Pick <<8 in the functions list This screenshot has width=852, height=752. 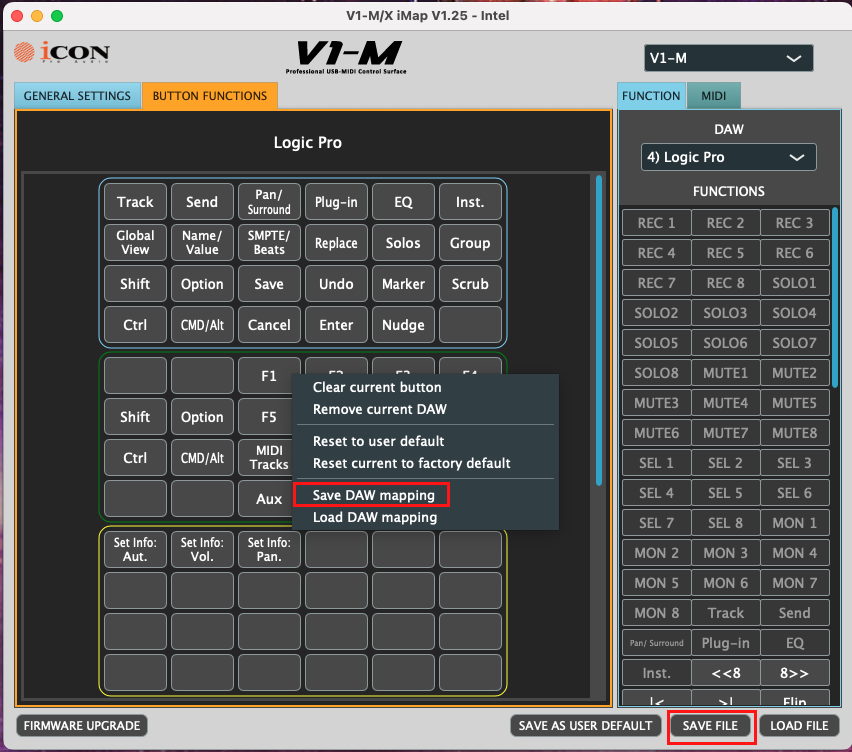[725, 673]
